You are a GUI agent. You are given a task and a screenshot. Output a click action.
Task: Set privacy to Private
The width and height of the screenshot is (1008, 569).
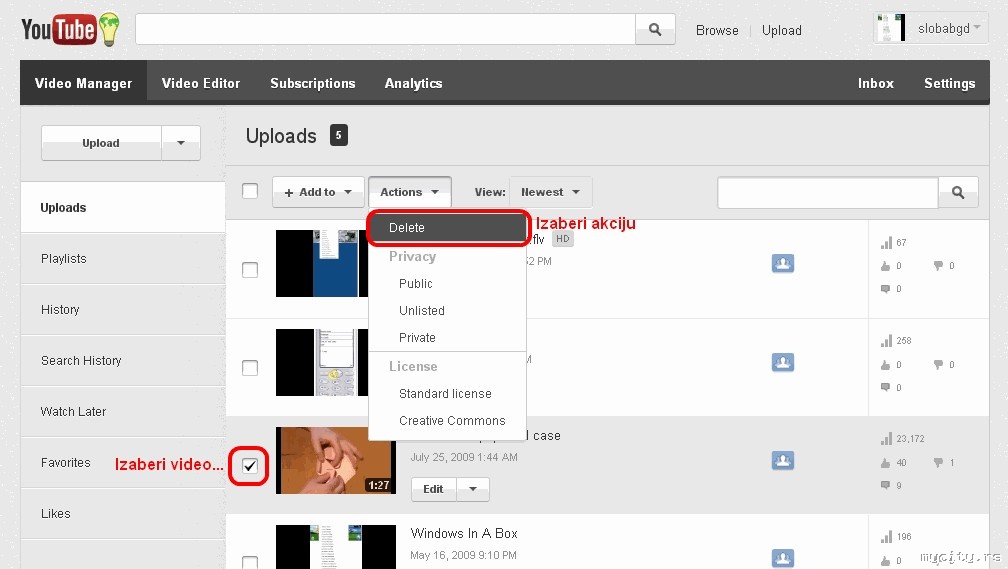(417, 338)
